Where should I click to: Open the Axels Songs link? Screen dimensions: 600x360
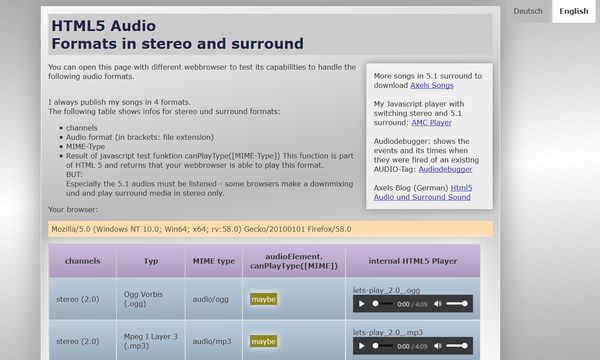[x=432, y=85]
